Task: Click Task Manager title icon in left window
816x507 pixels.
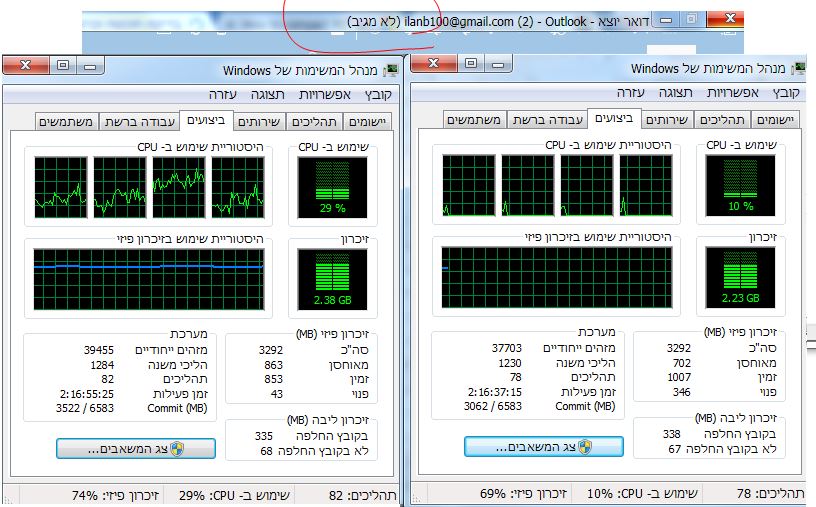Action: [391, 71]
